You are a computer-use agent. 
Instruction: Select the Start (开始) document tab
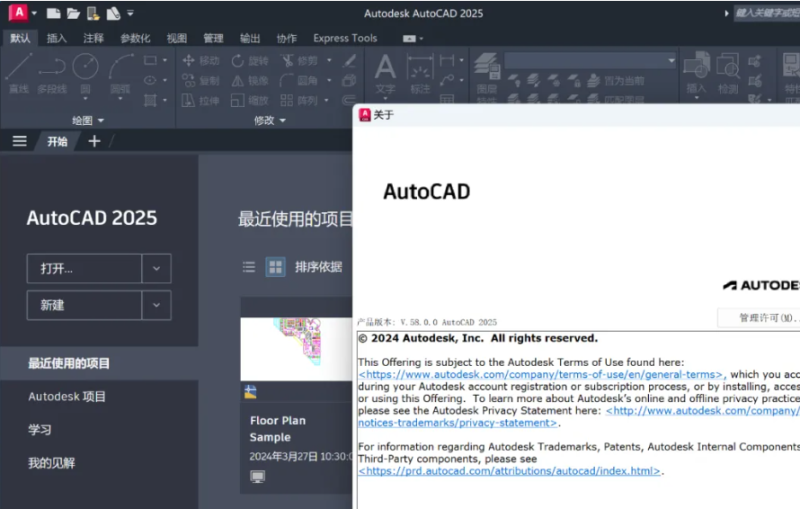click(57, 141)
